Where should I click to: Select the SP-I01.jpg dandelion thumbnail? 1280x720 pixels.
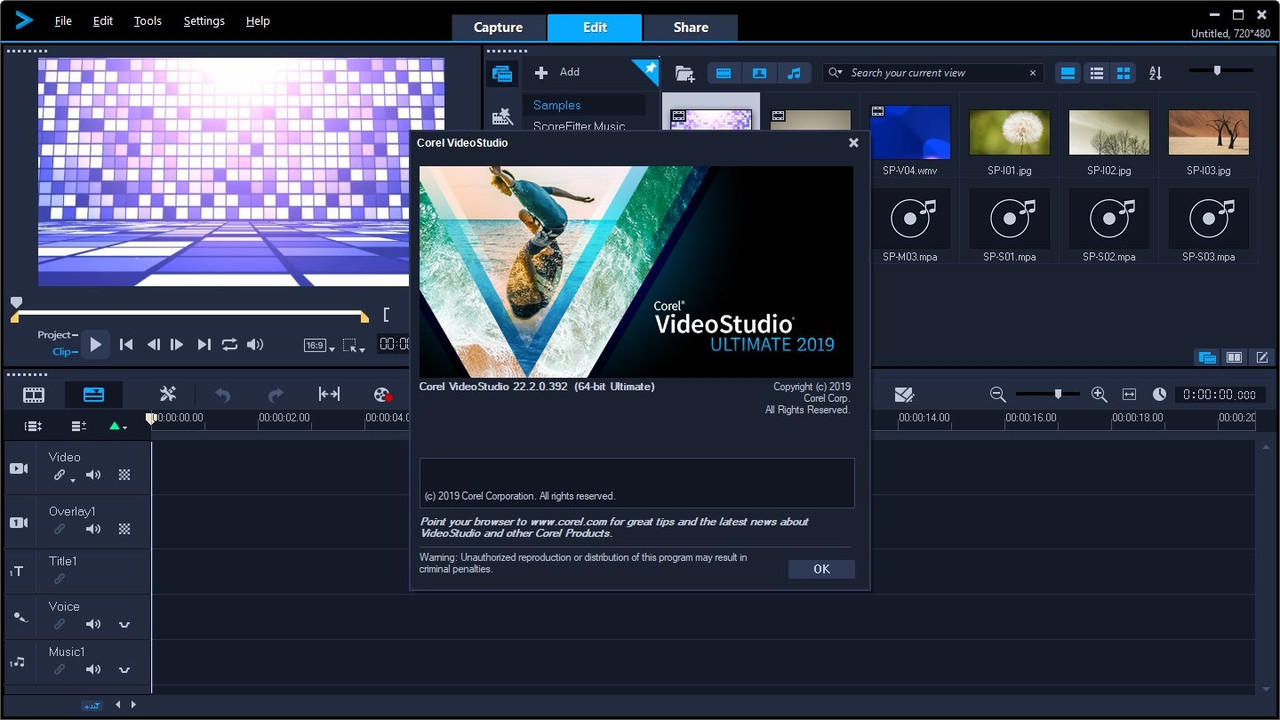pyautogui.click(x=1010, y=132)
